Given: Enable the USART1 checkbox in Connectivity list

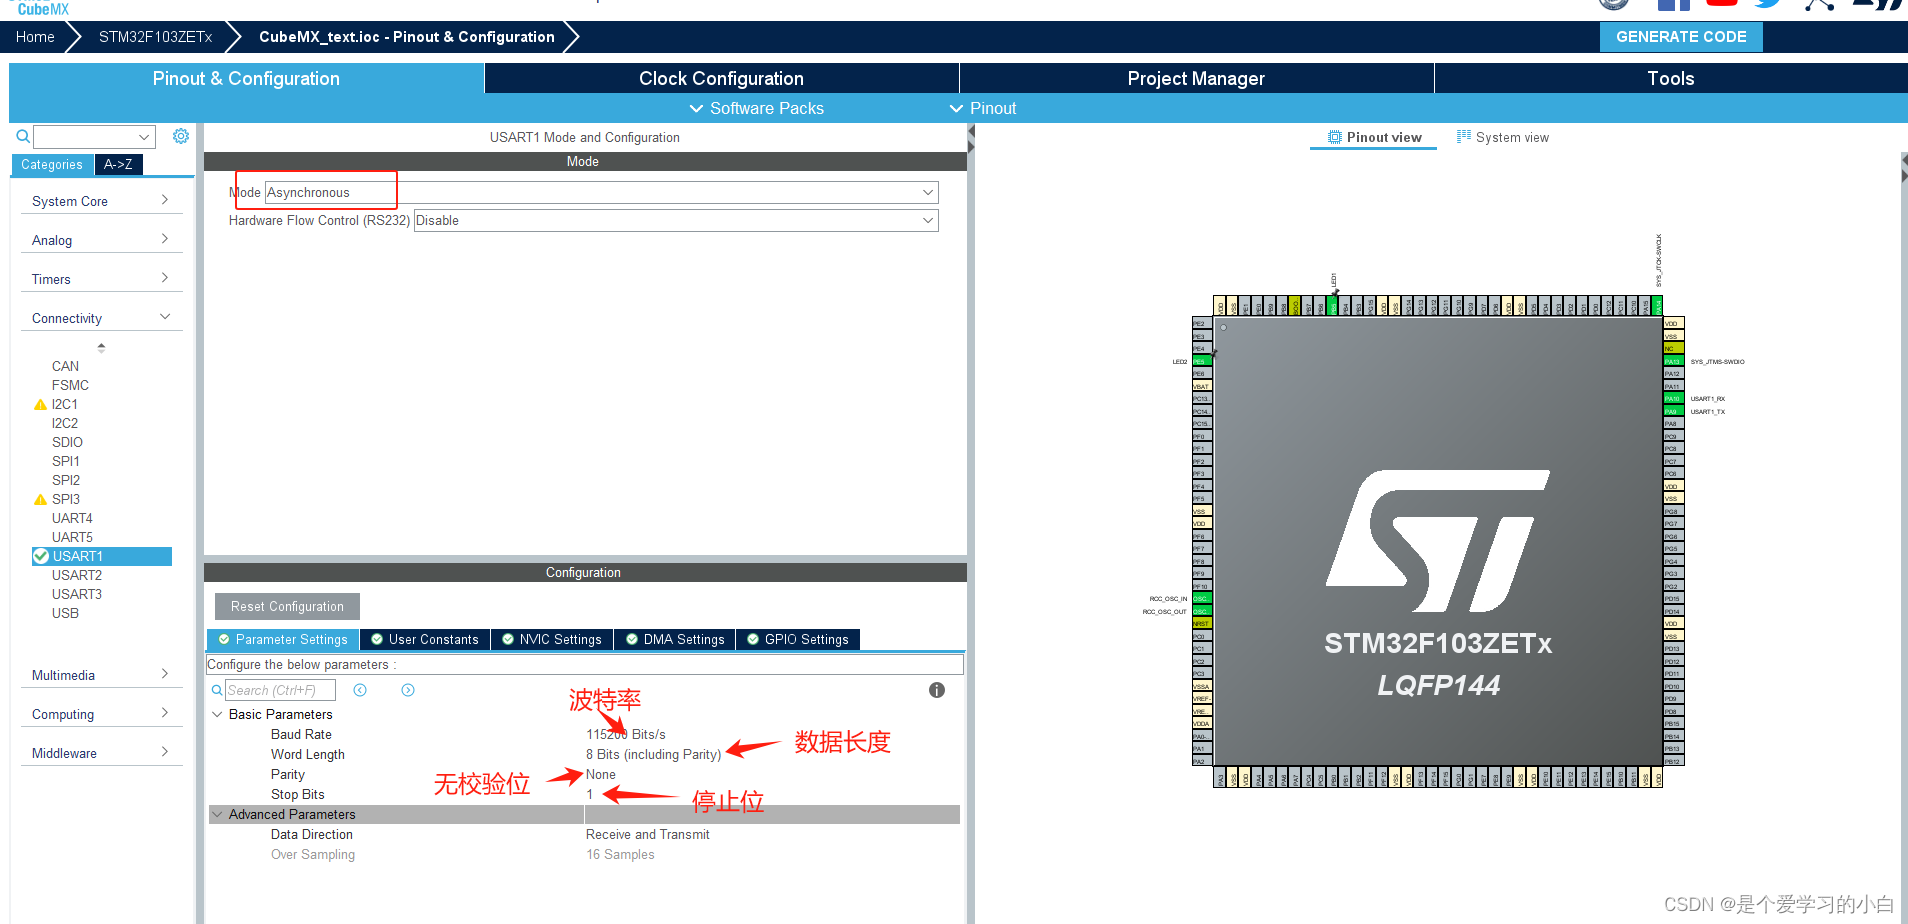Looking at the screenshot, I should pyautogui.click(x=40, y=556).
